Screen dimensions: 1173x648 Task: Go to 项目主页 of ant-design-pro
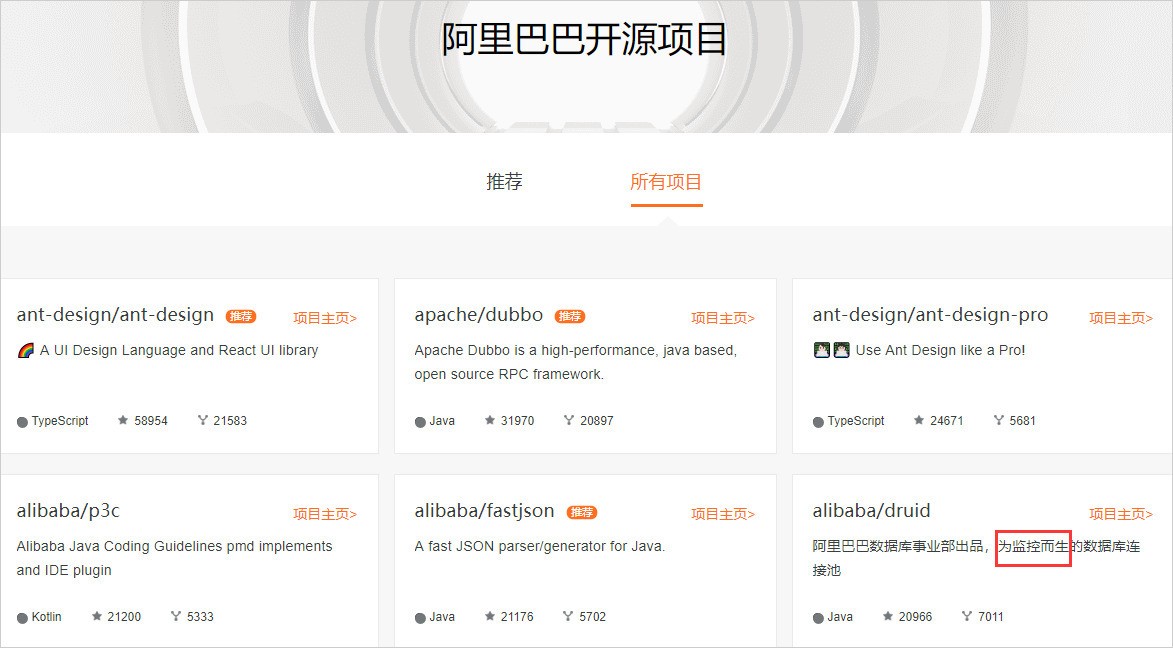(1121, 318)
